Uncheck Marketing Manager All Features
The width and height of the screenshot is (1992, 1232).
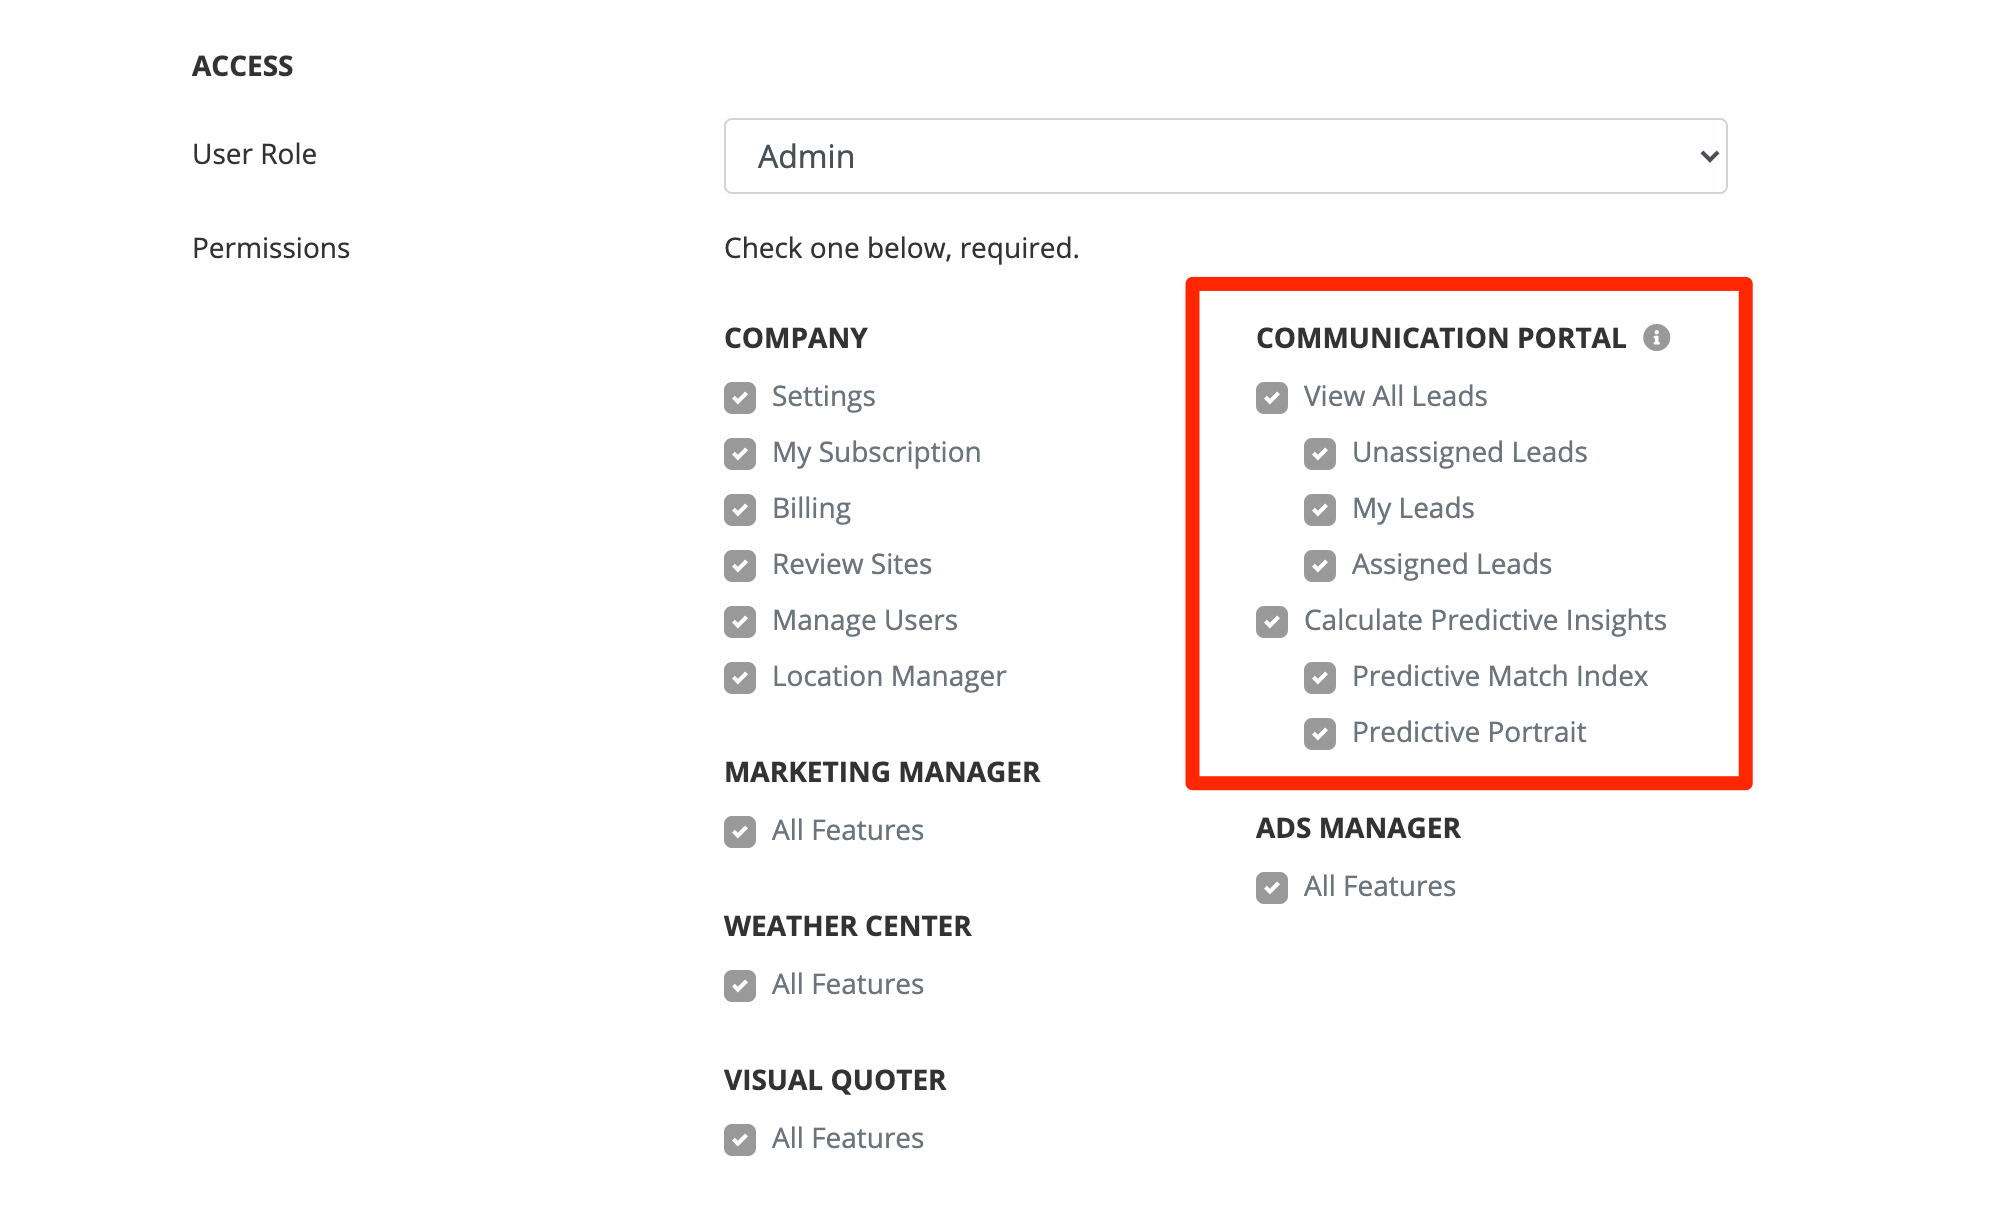(x=740, y=832)
